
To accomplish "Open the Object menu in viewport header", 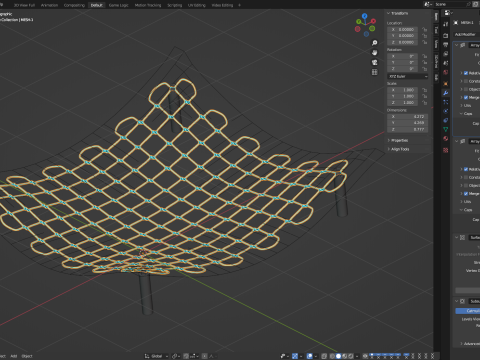I will point(27,356).
